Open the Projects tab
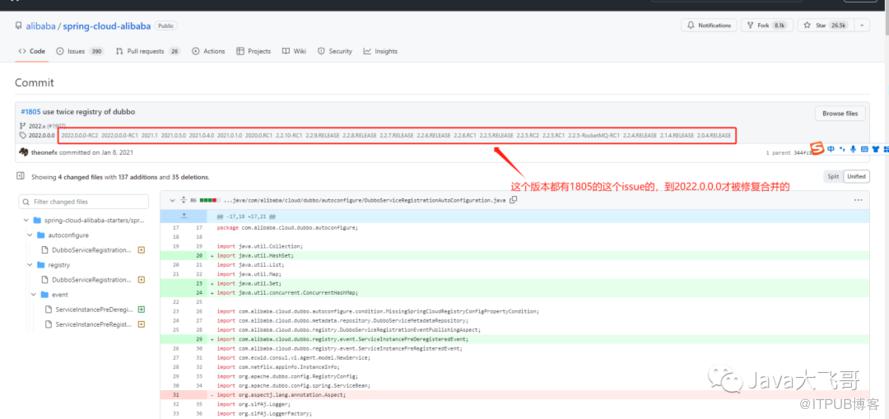The width and height of the screenshot is (889, 419). tap(253, 51)
